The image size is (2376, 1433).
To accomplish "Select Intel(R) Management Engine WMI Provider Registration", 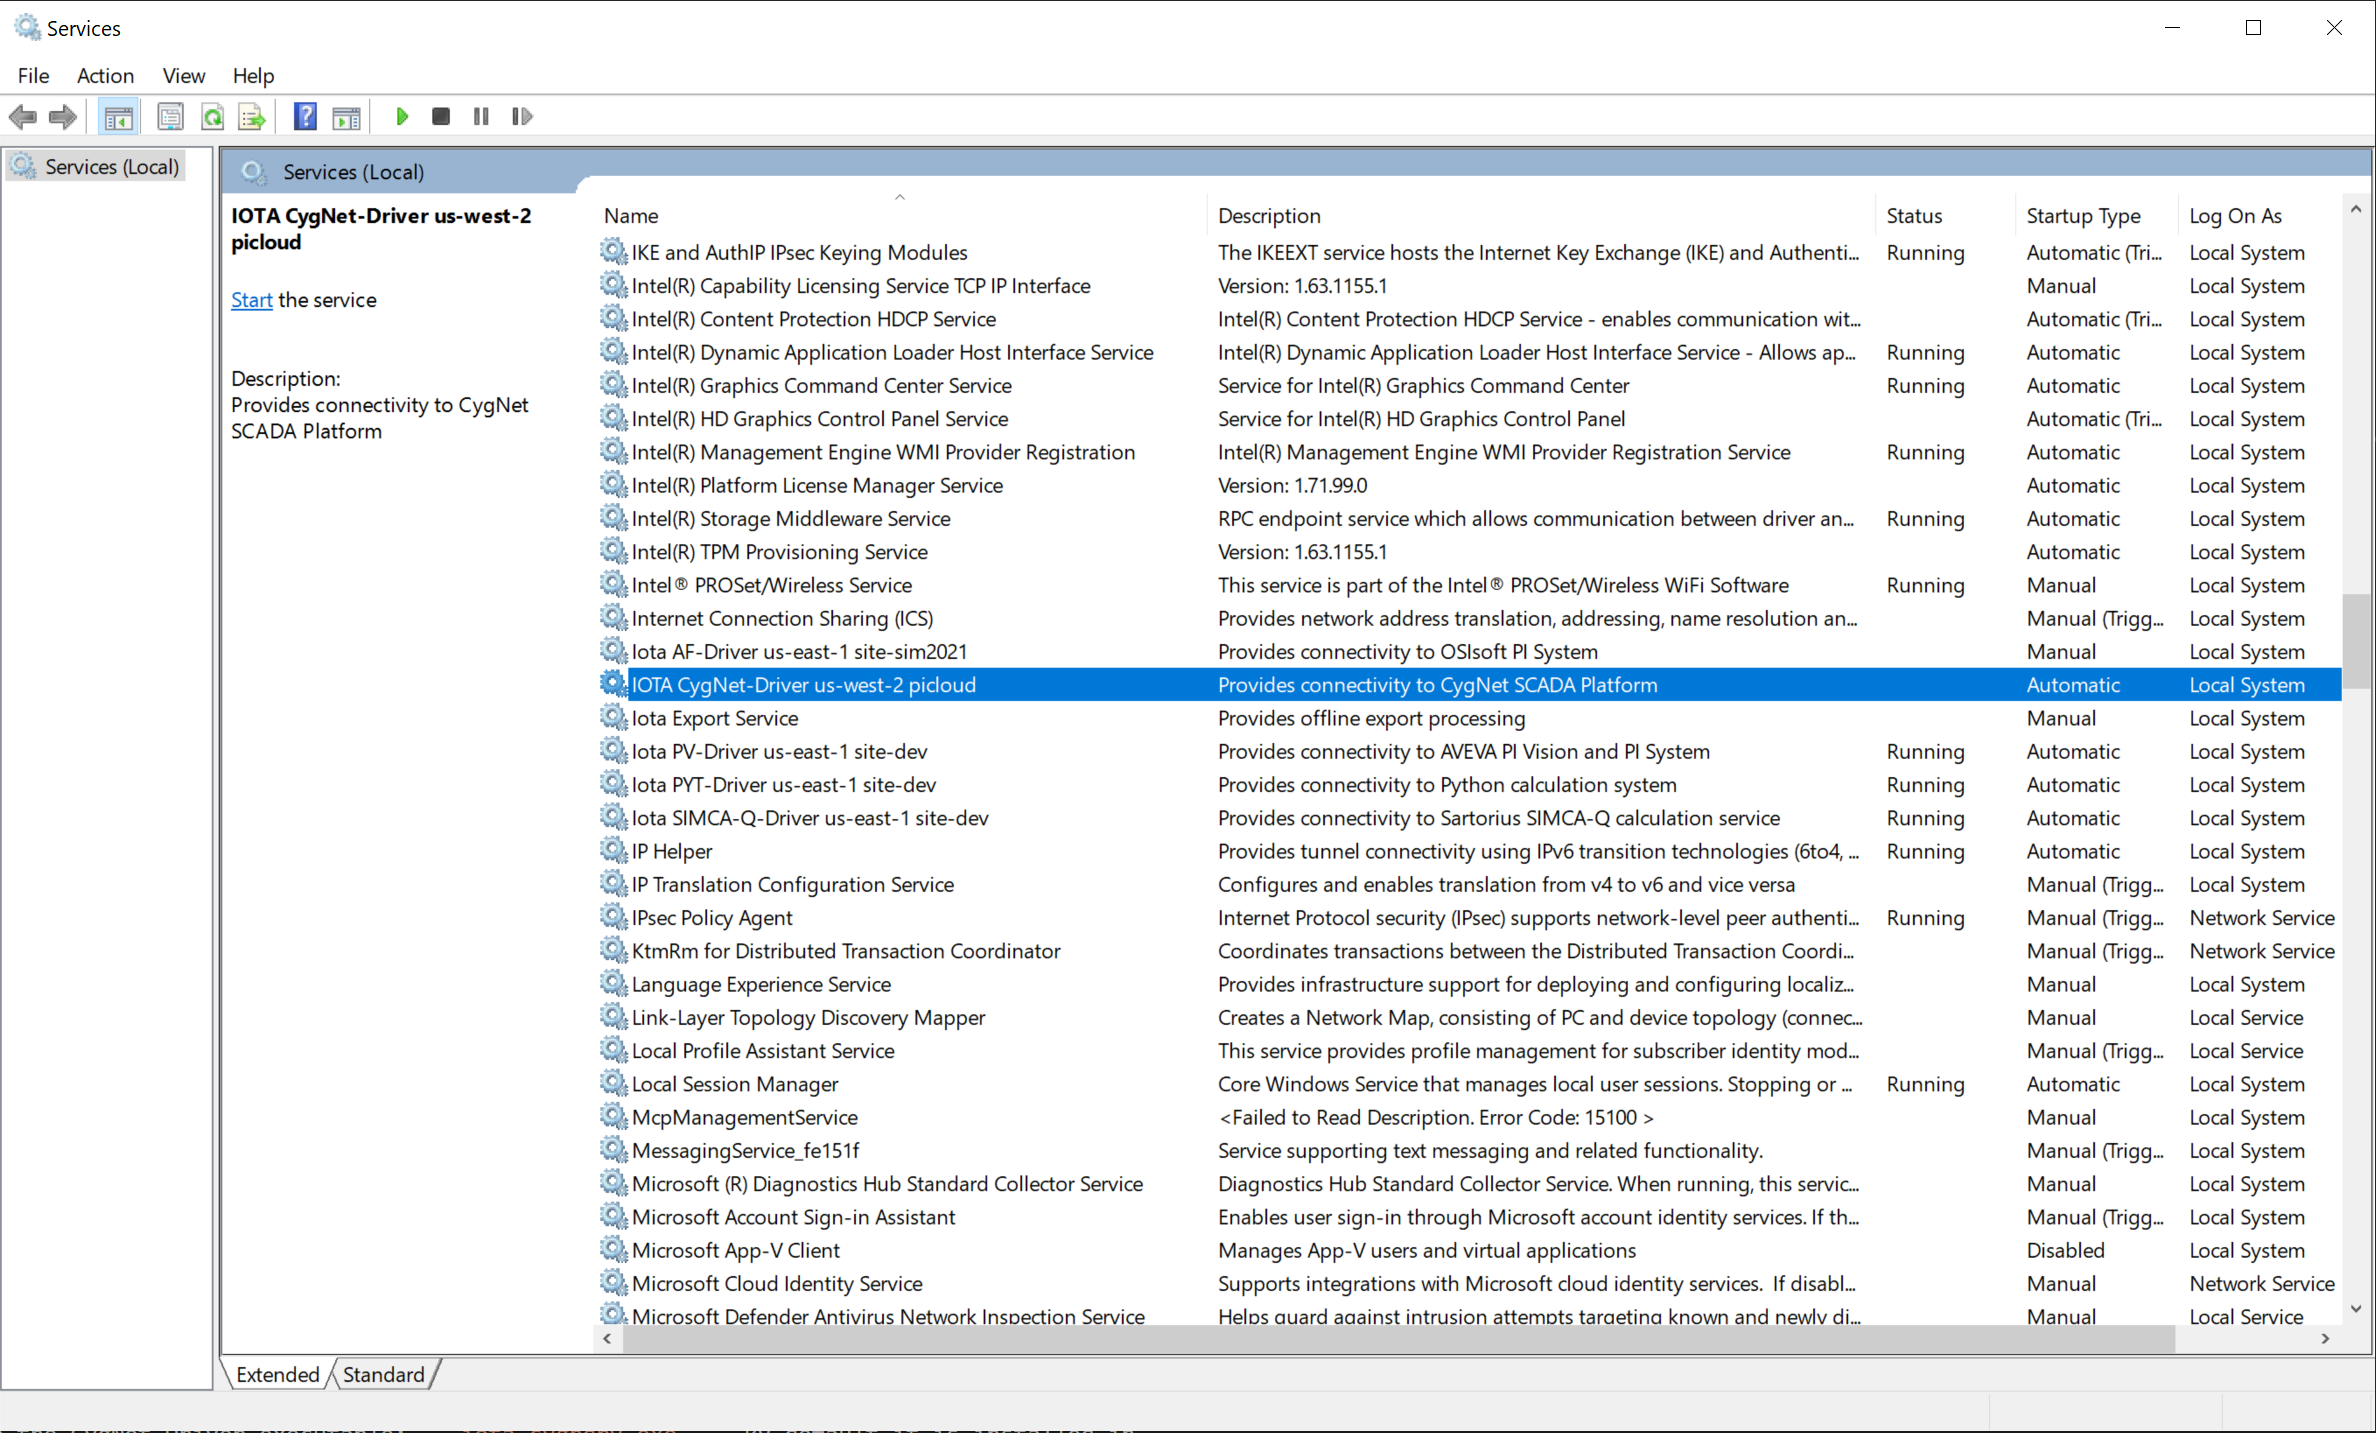I will (x=1468, y=452).
